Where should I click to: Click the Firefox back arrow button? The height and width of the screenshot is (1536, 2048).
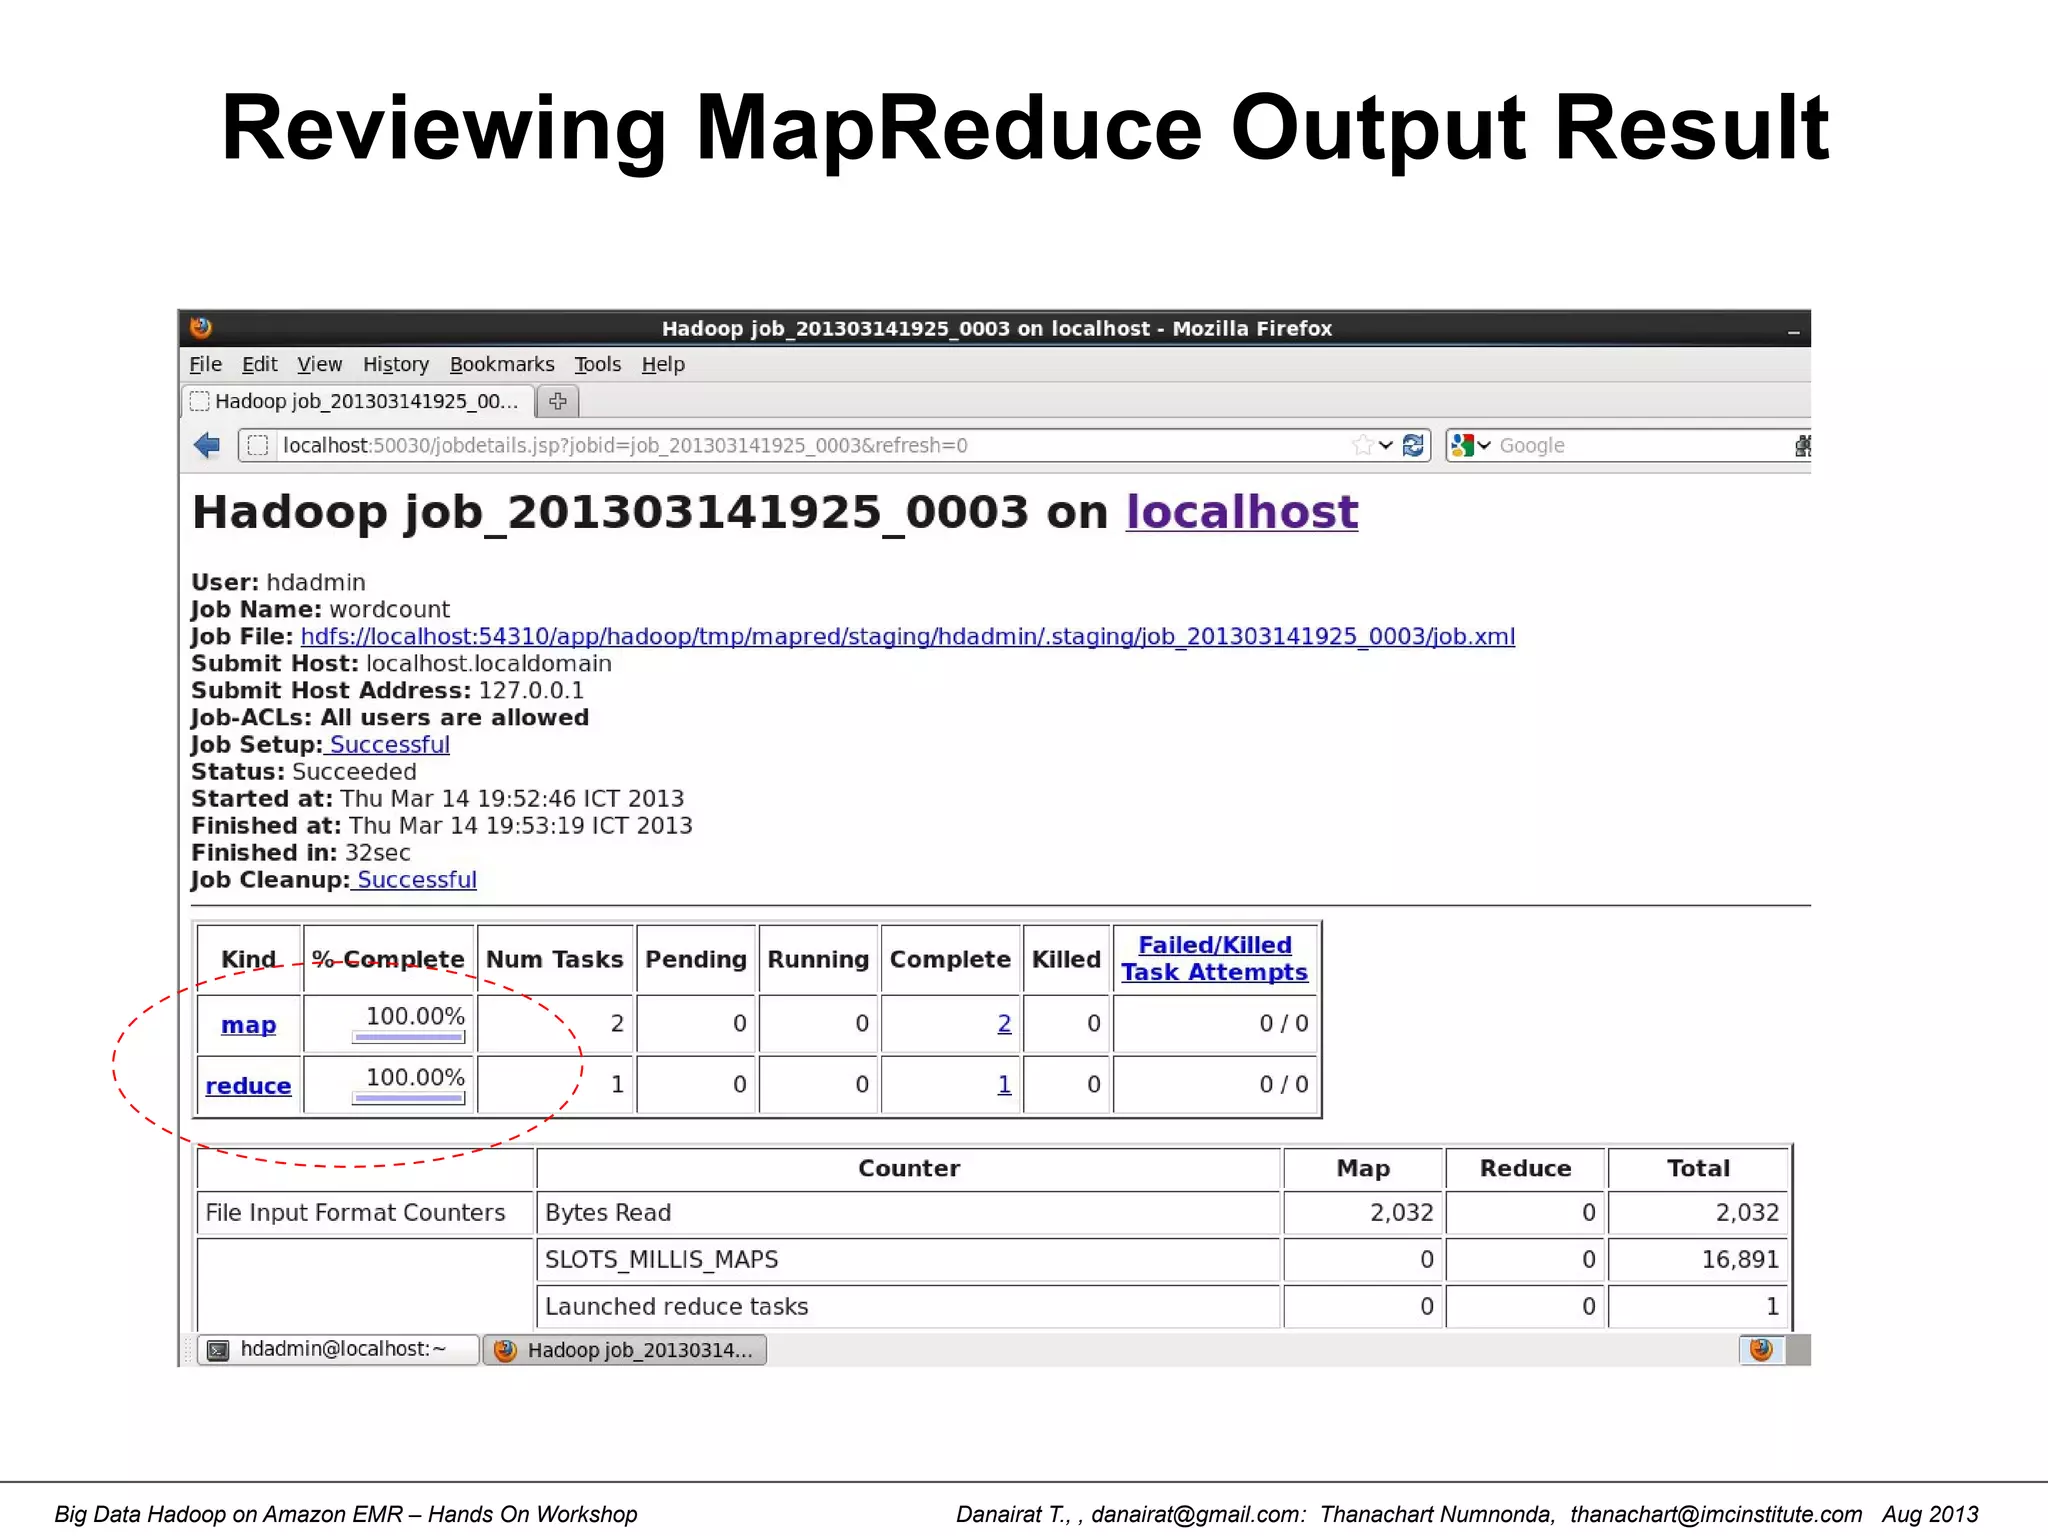[207, 445]
